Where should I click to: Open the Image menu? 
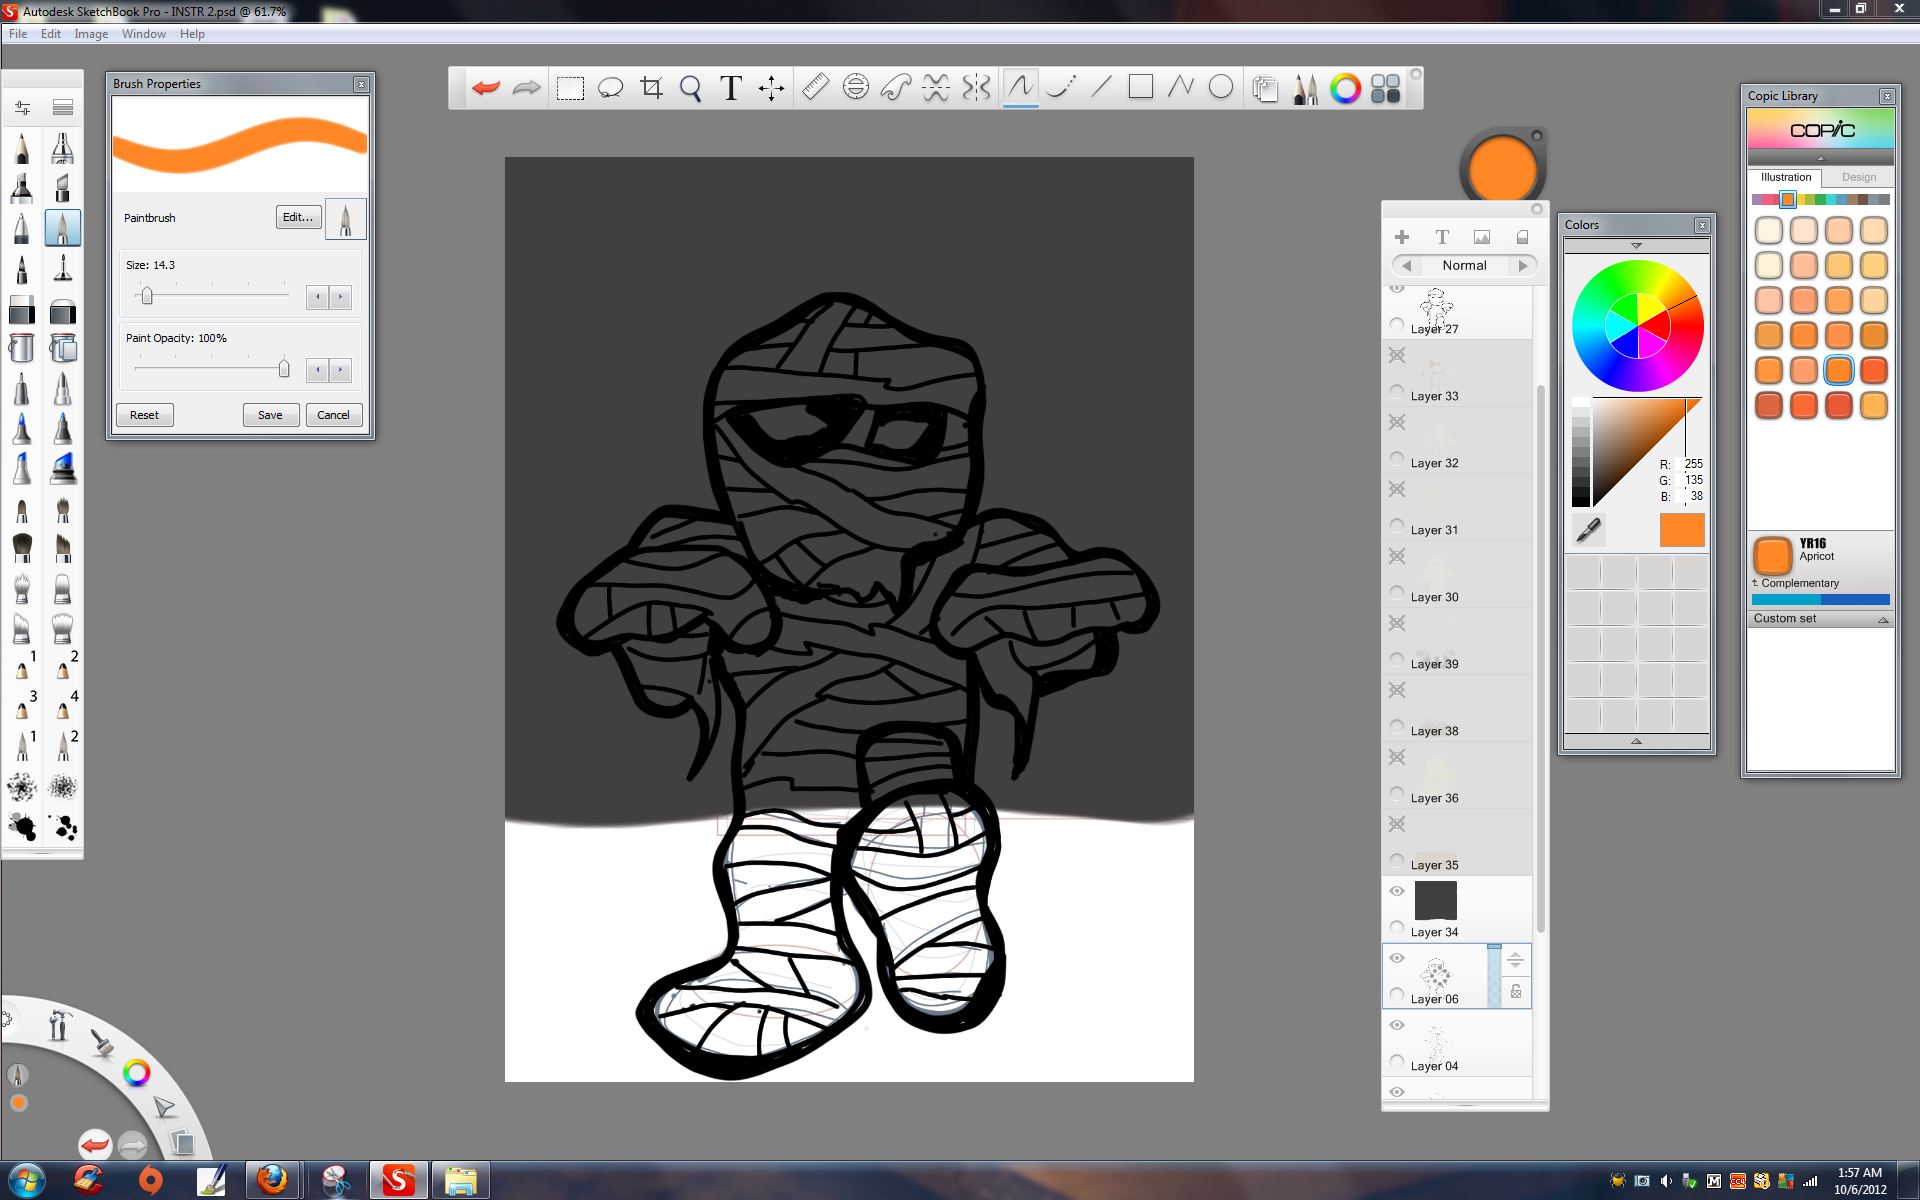tap(91, 34)
